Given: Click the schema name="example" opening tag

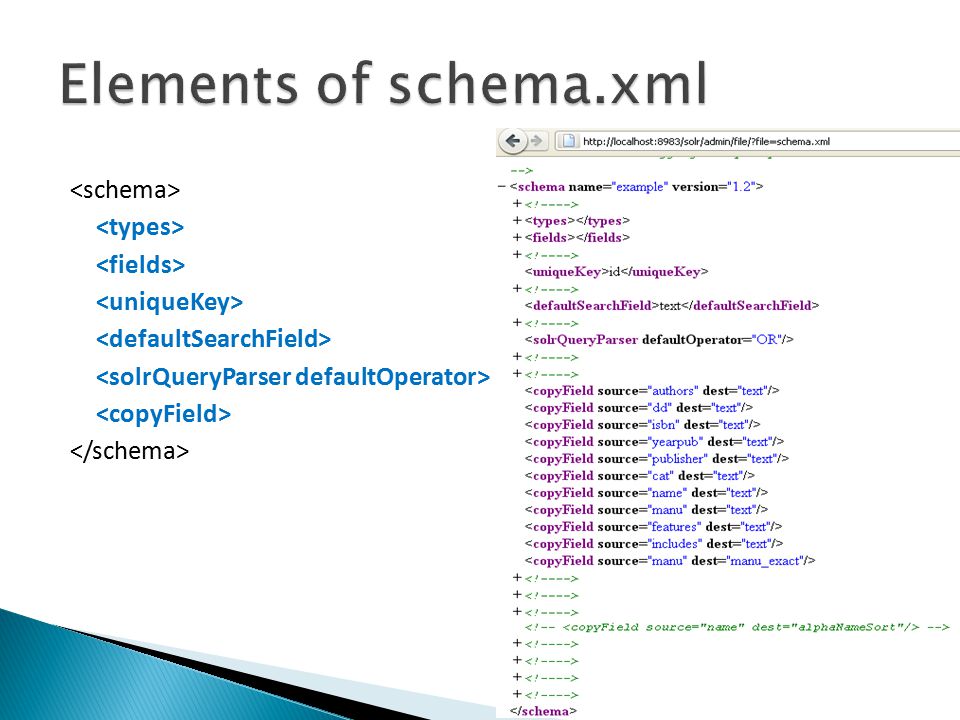Looking at the screenshot, I should point(636,187).
